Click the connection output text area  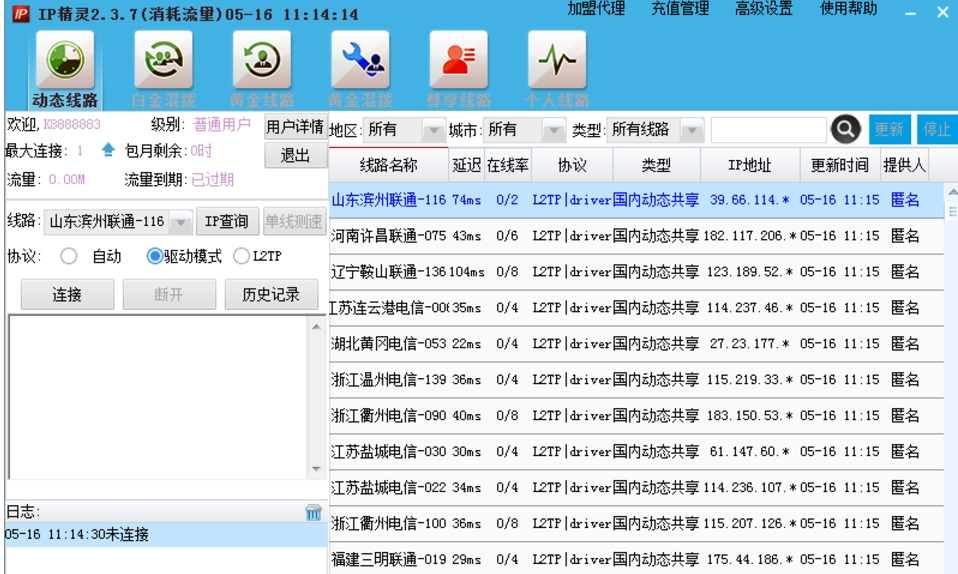point(158,397)
